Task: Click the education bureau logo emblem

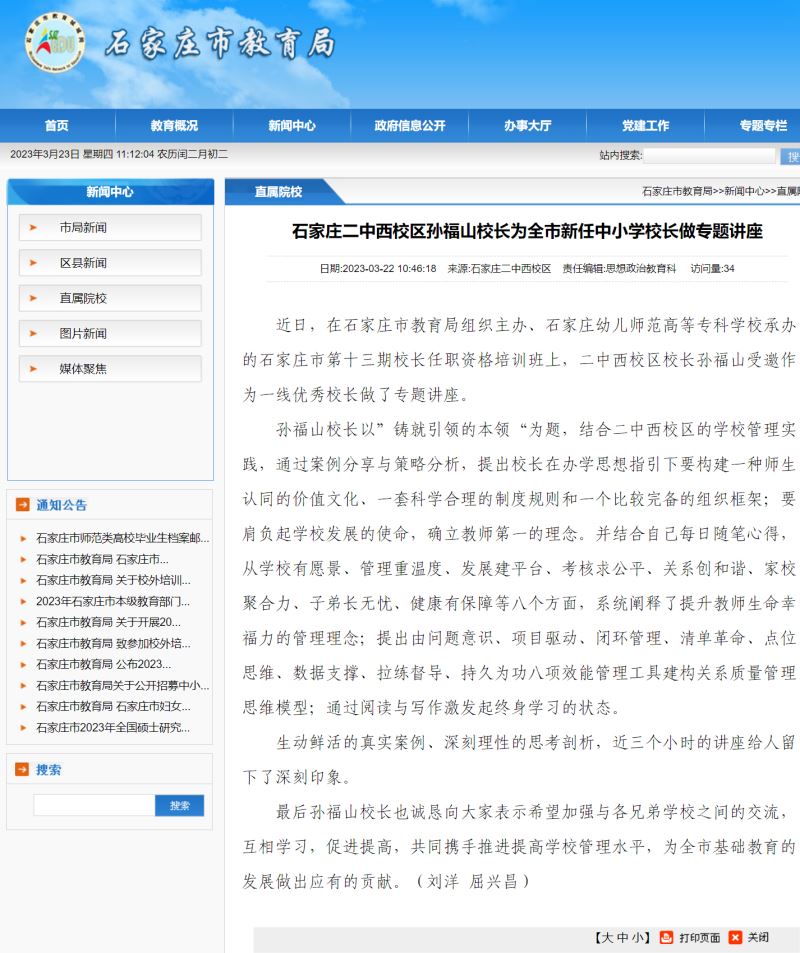Action: [55, 42]
